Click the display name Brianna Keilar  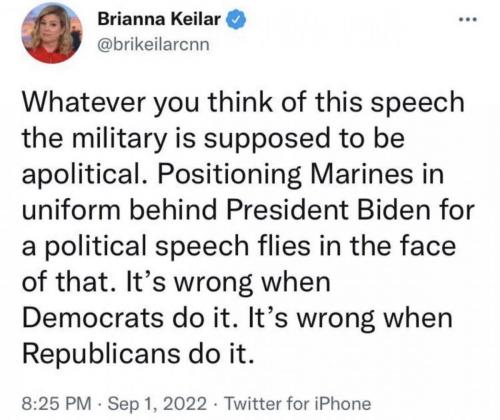pos(159,19)
